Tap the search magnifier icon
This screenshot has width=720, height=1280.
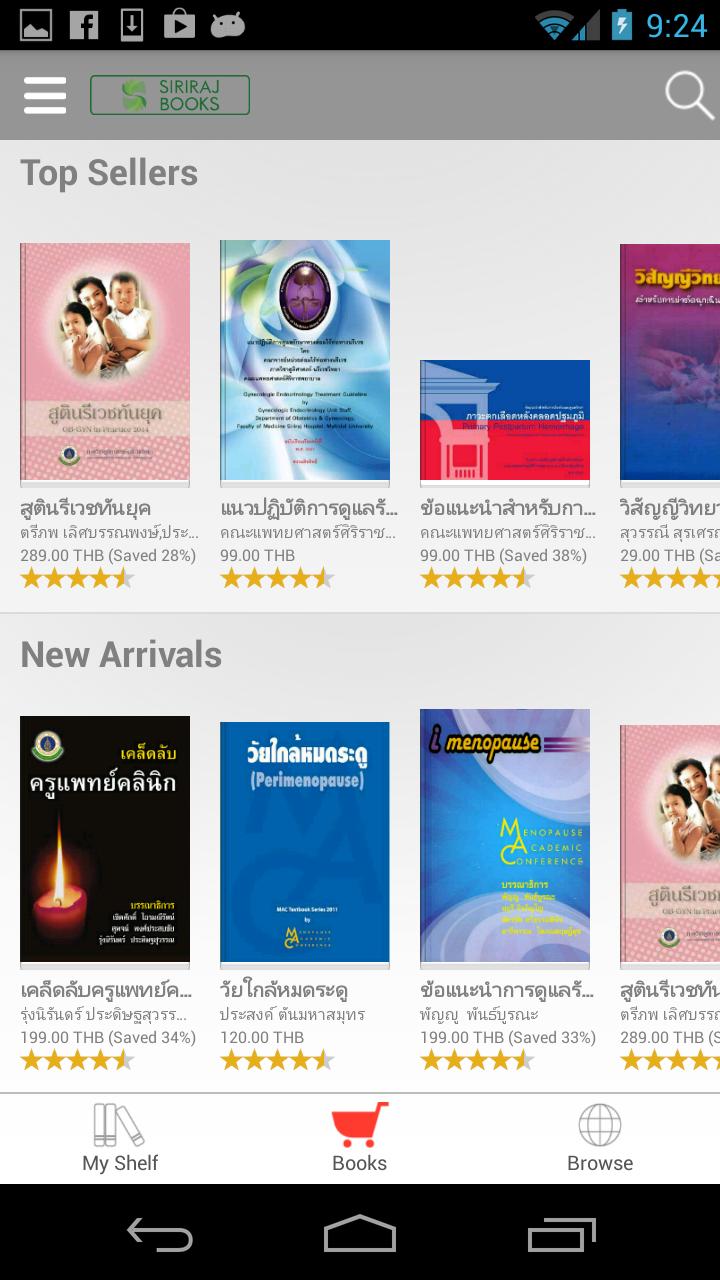click(x=689, y=96)
